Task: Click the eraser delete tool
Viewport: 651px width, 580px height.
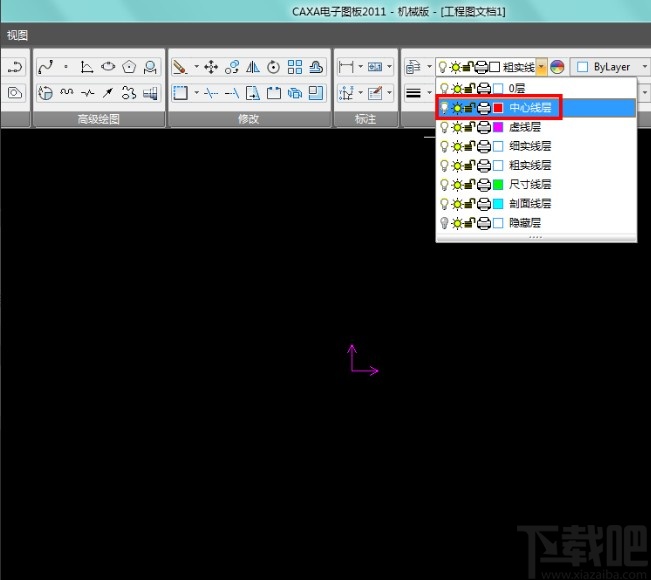Action: (180, 67)
